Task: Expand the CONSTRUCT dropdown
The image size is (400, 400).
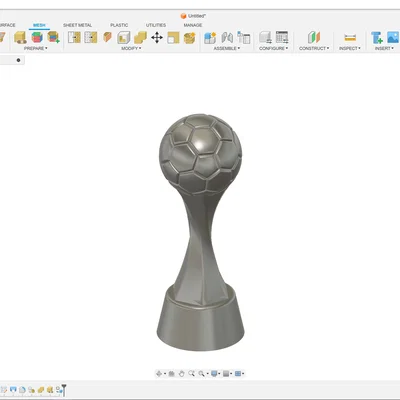Action: 314,48
